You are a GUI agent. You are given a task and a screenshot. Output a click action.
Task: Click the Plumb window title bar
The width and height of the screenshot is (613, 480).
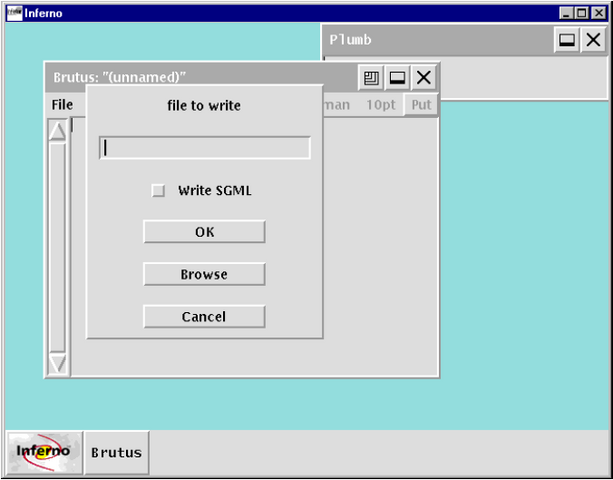click(x=438, y=40)
